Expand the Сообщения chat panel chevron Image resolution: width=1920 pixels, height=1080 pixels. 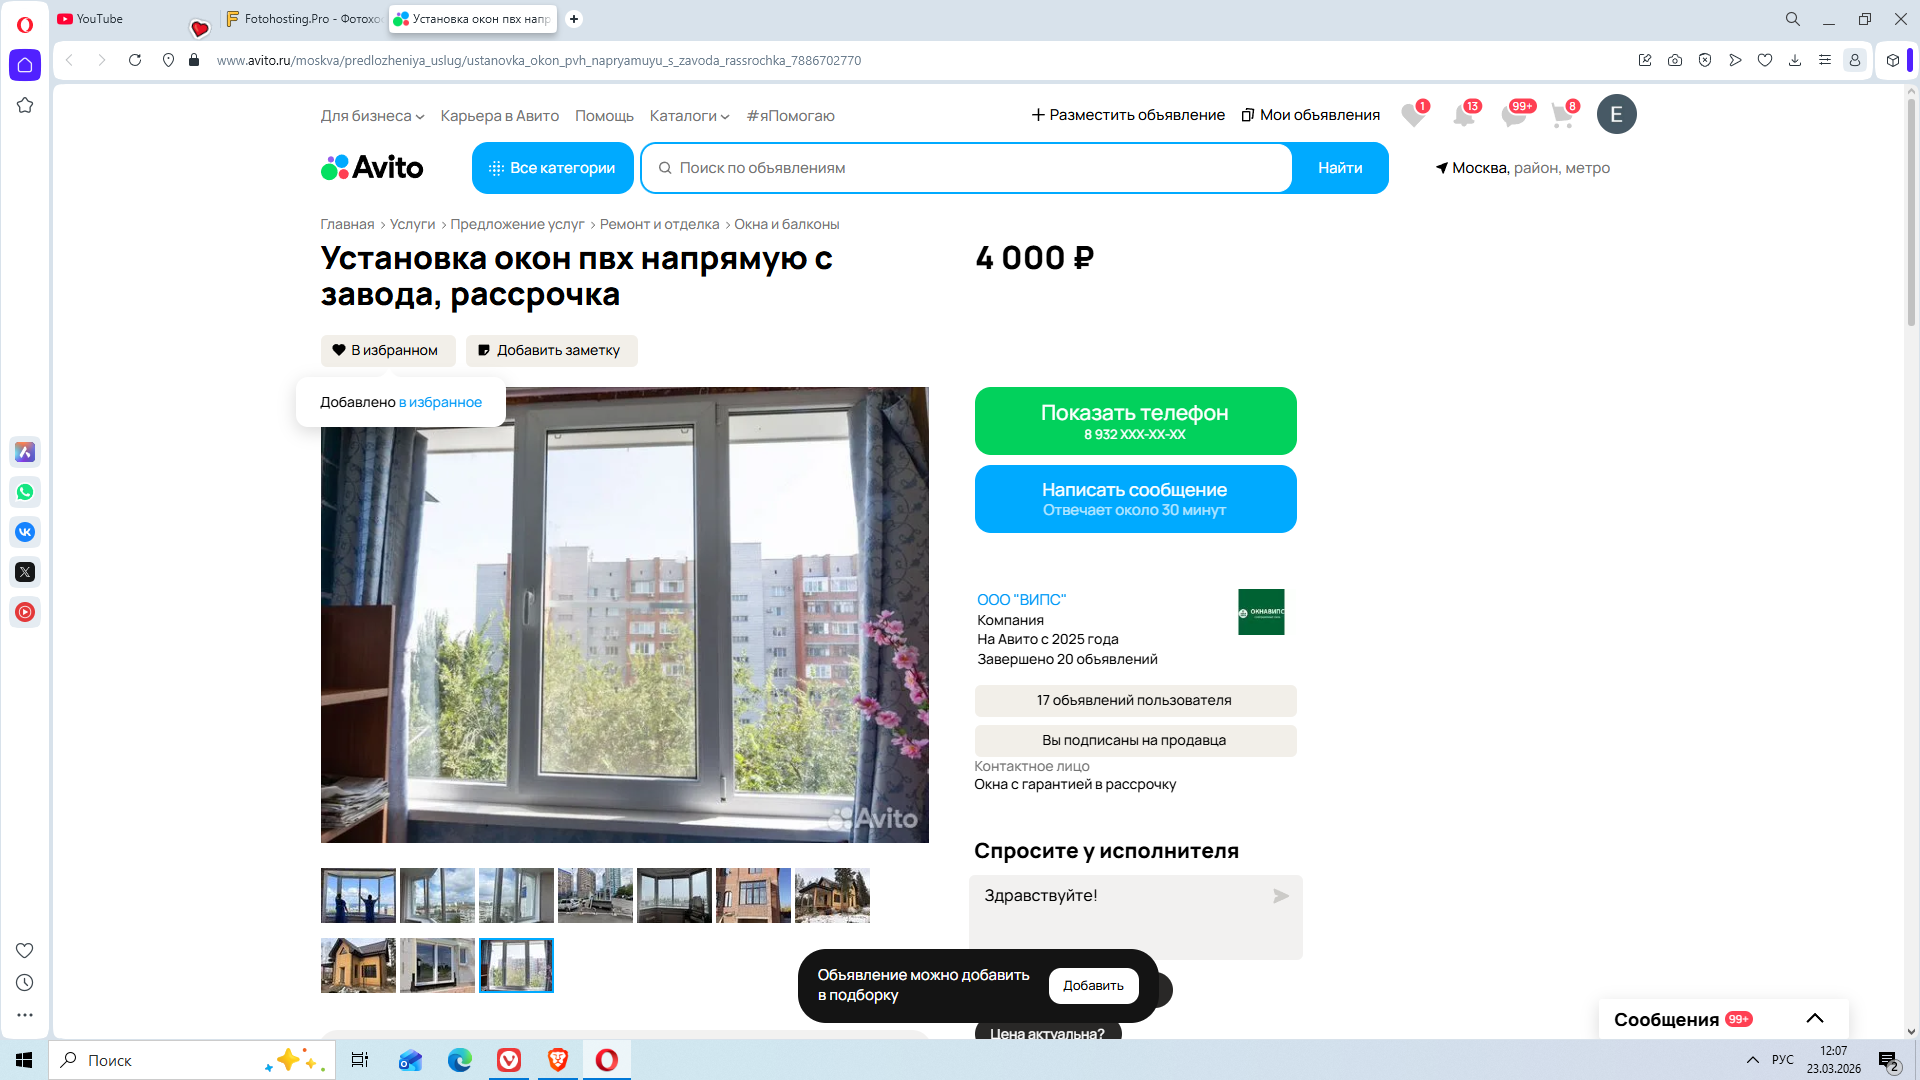tap(1814, 1019)
